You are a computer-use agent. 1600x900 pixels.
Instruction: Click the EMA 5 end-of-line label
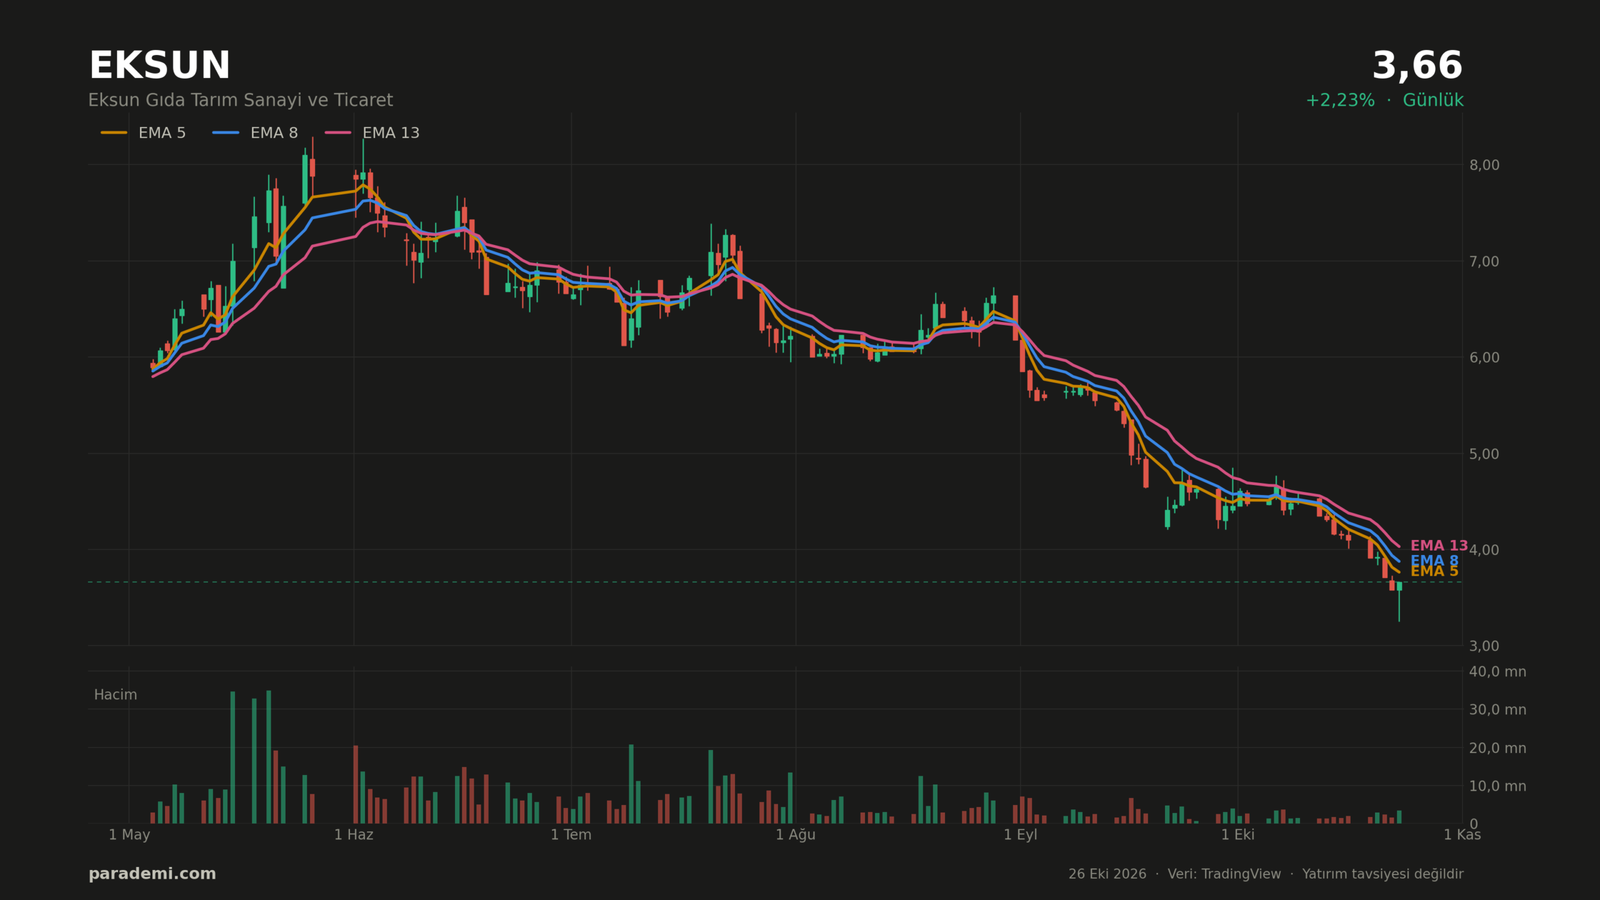pyautogui.click(x=1434, y=572)
